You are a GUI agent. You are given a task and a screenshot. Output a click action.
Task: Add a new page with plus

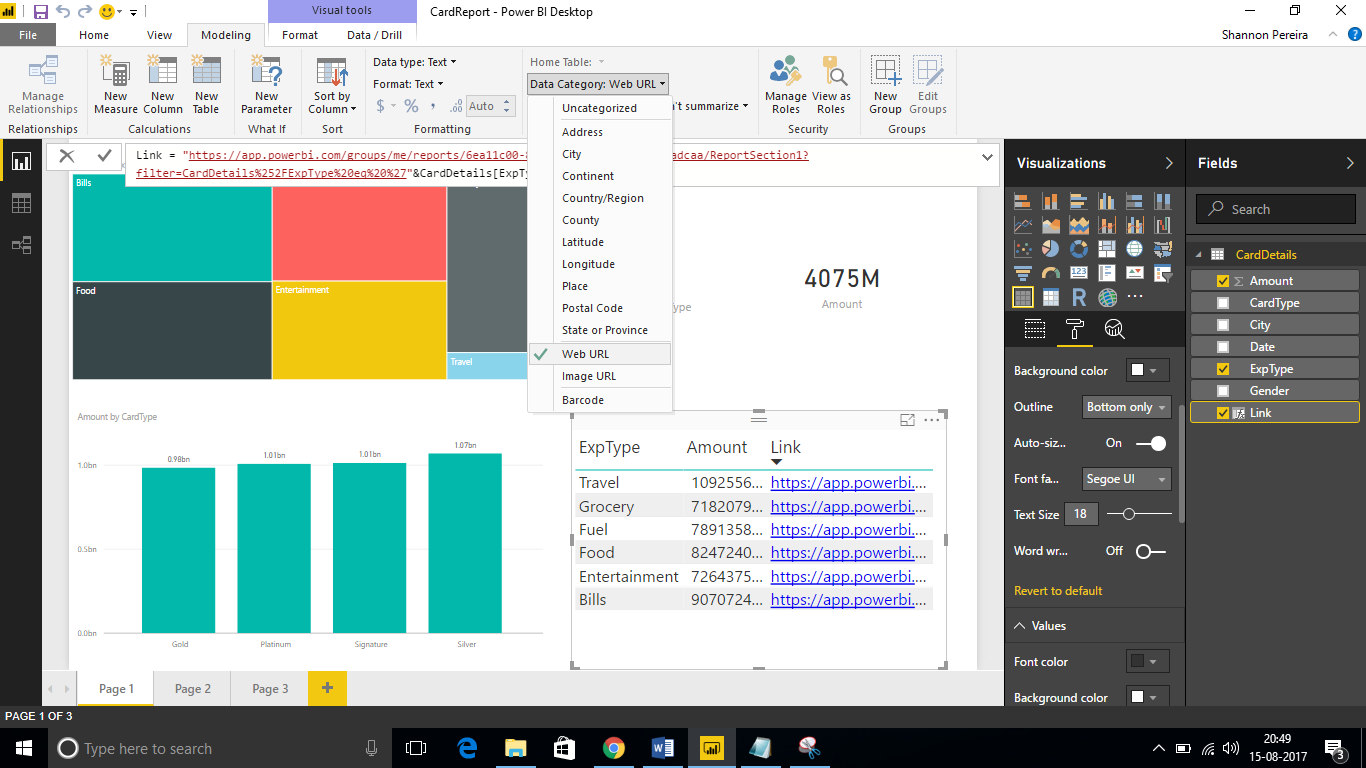pyautogui.click(x=327, y=688)
